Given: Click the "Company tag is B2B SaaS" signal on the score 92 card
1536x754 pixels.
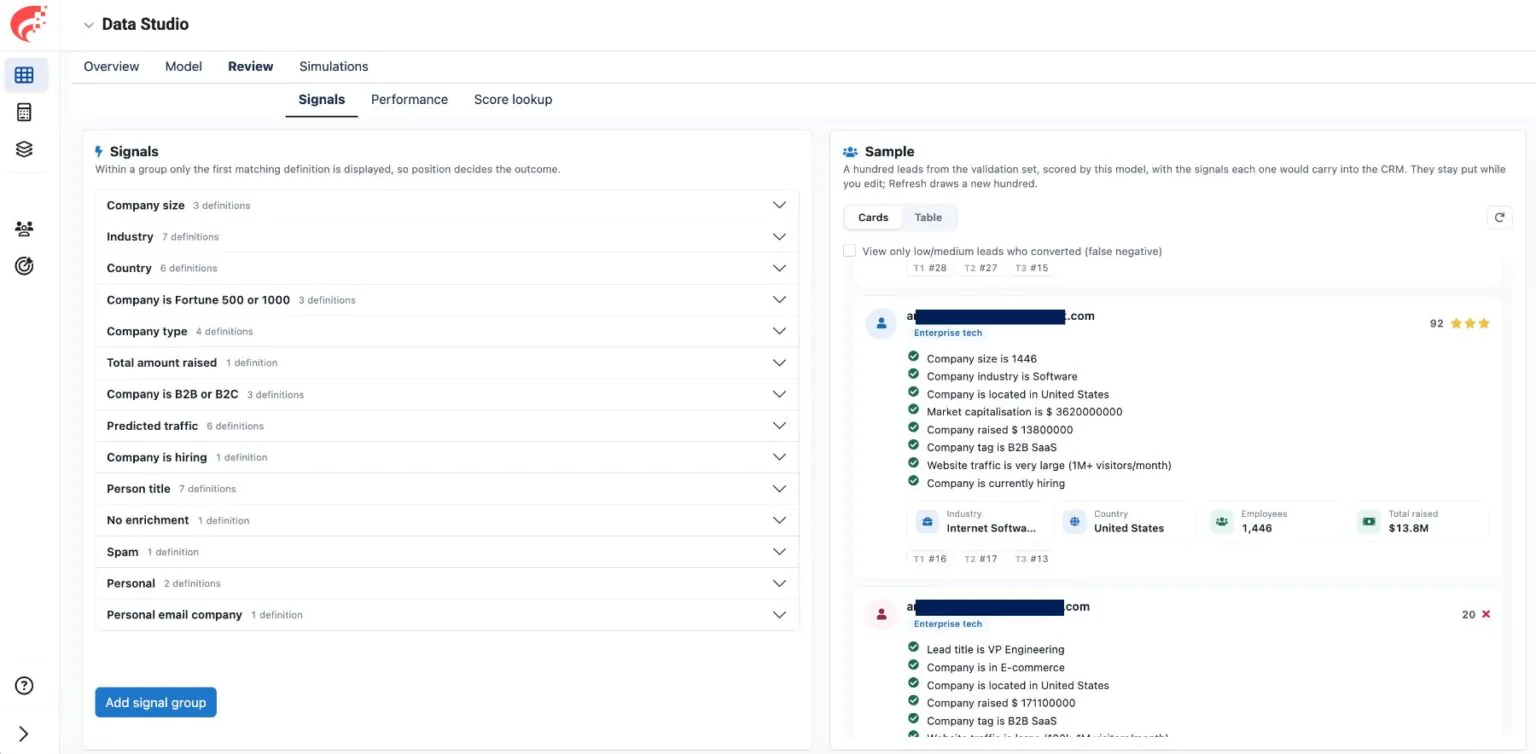Looking at the screenshot, I should [x=992, y=447].
